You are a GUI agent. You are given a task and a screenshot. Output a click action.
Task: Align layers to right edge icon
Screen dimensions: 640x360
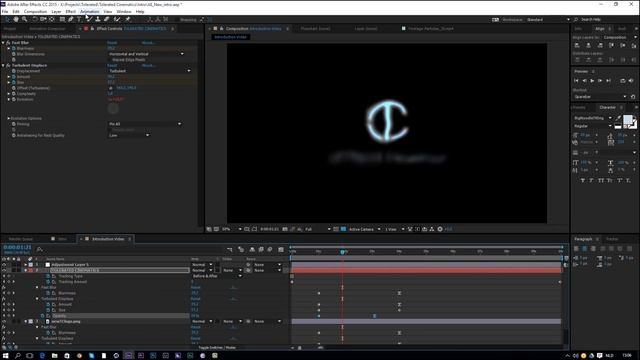point(600,46)
